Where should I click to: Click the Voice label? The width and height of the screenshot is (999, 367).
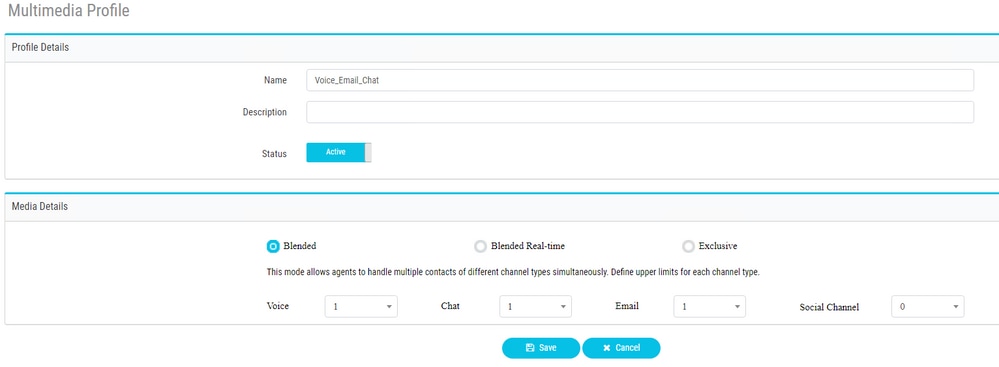coord(278,306)
